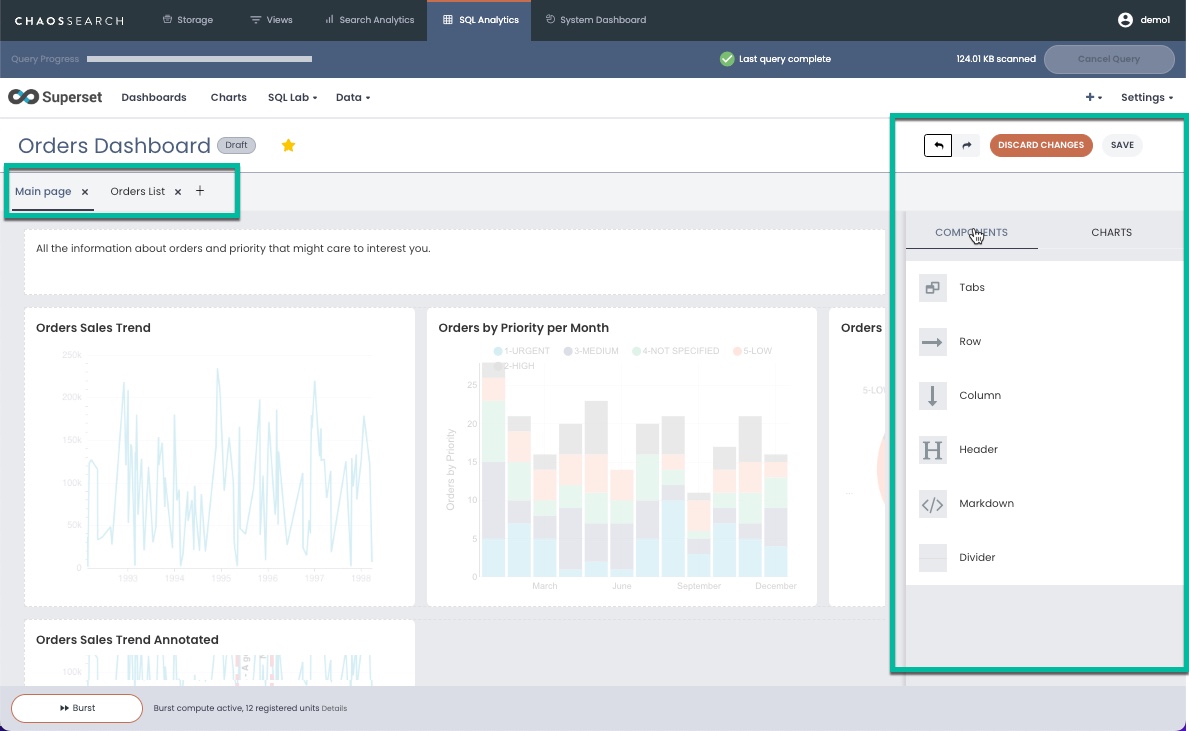
Task: Select the Header H icon
Action: coord(933,450)
